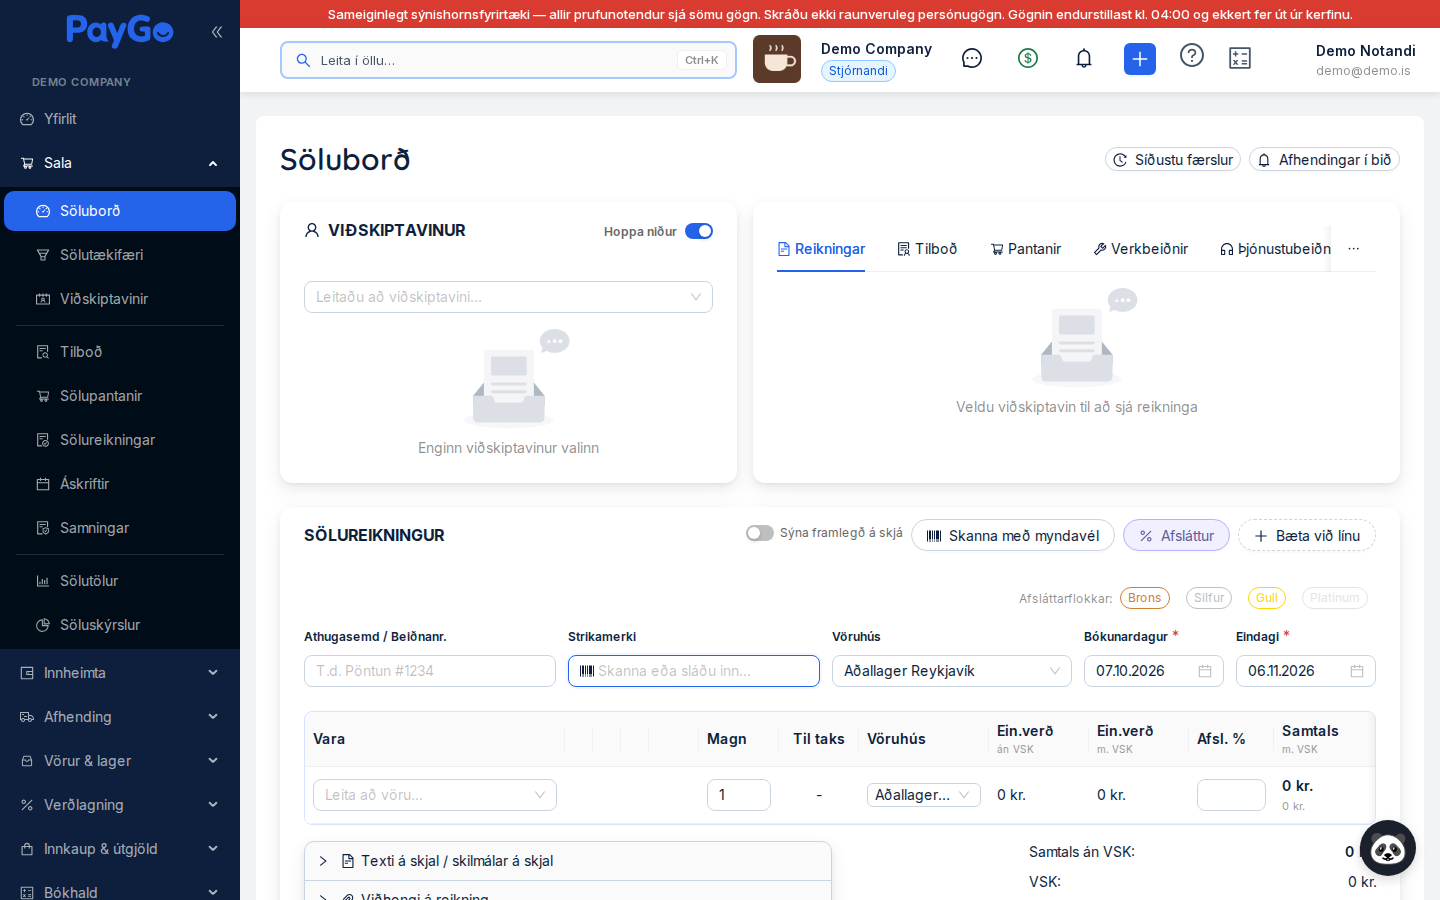This screenshot has height=900, width=1440.
Task: Click the Afsl. % field in line row
Action: coord(1231,795)
